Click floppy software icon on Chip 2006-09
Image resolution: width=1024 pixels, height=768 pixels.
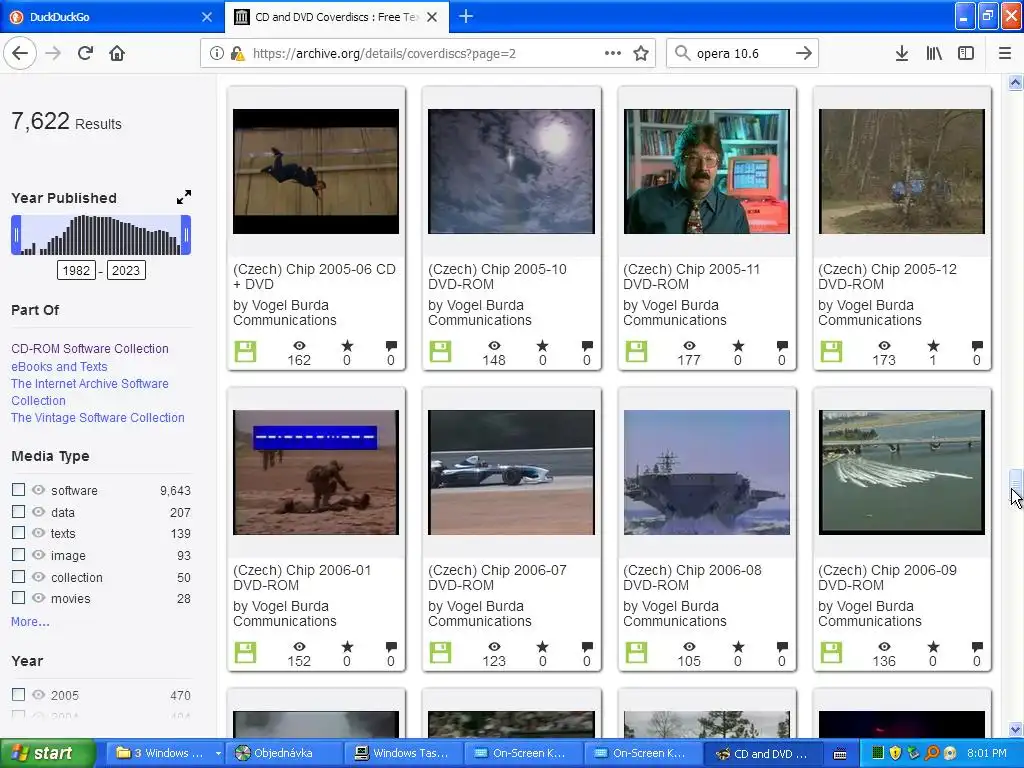831,652
